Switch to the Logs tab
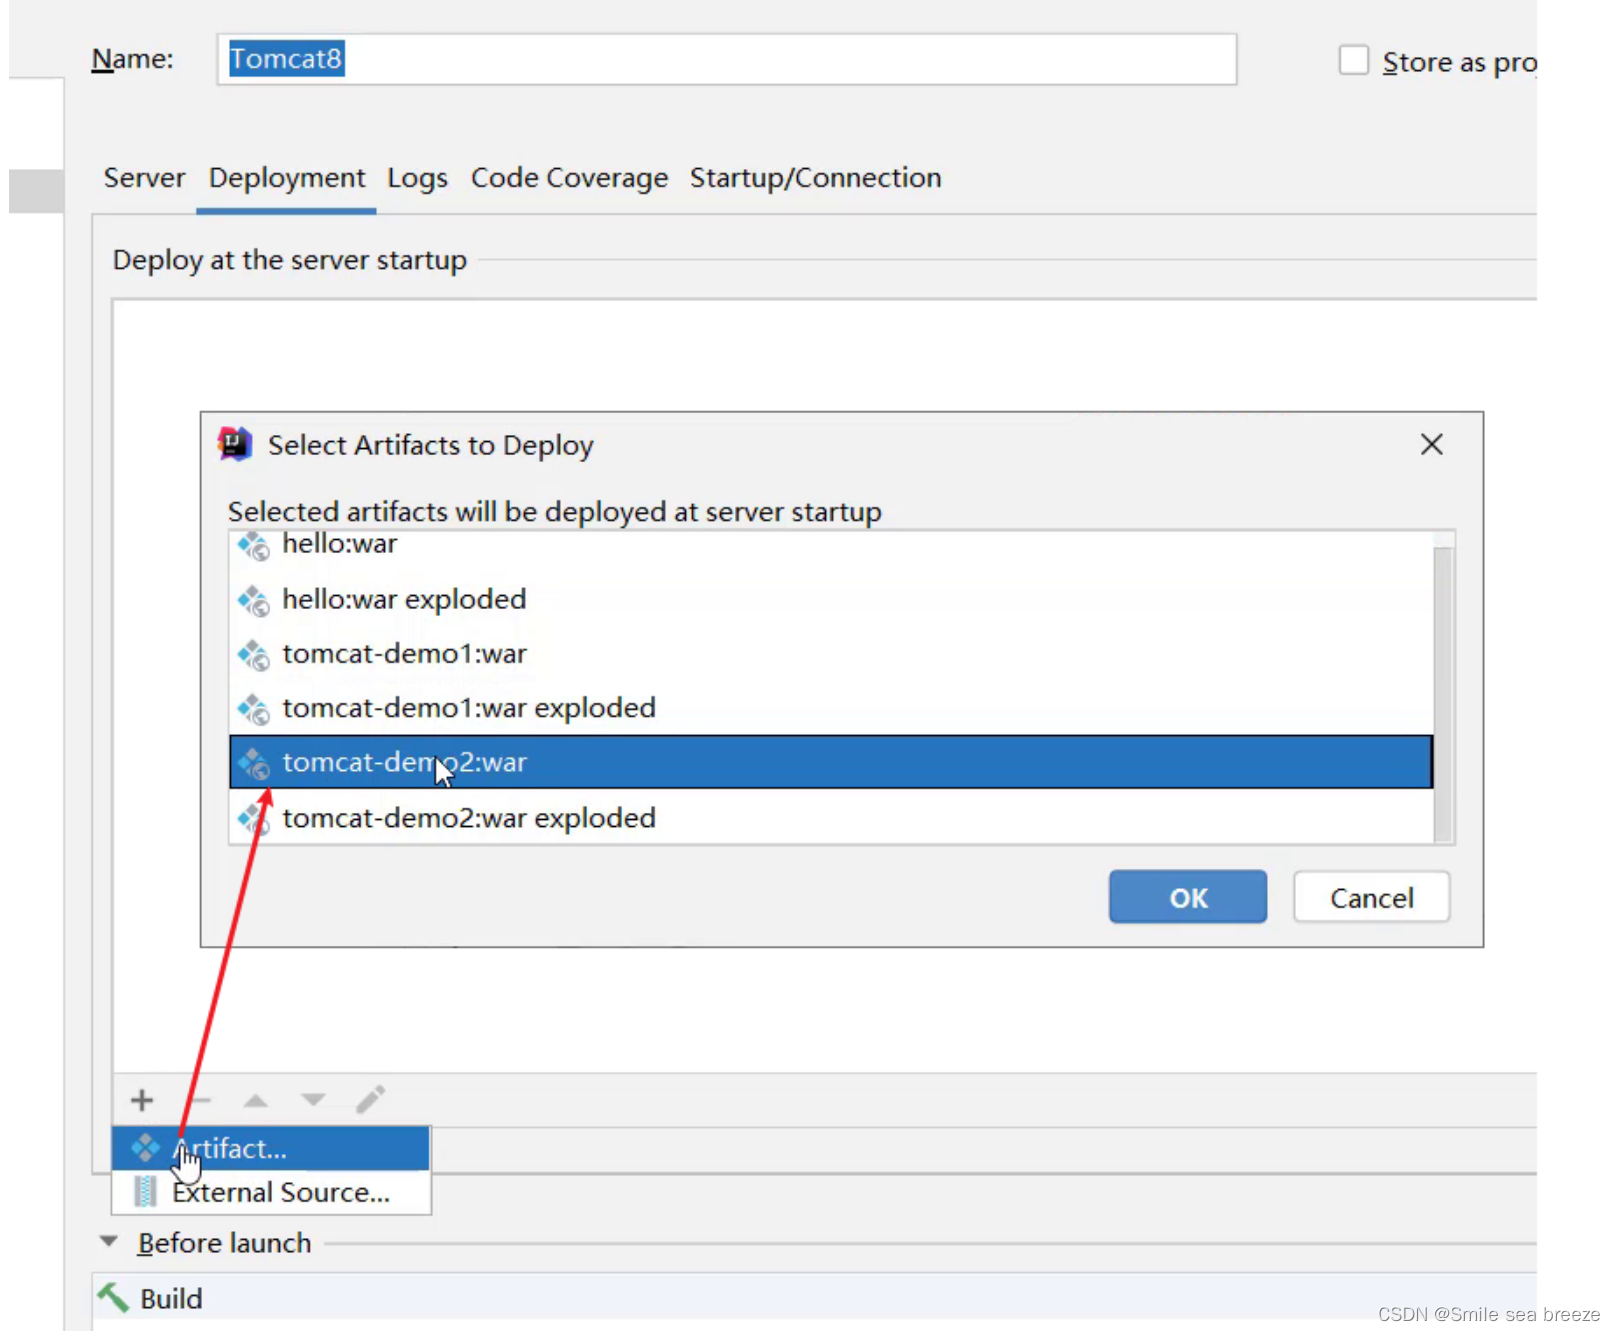This screenshot has width=1615, height=1331. [417, 178]
